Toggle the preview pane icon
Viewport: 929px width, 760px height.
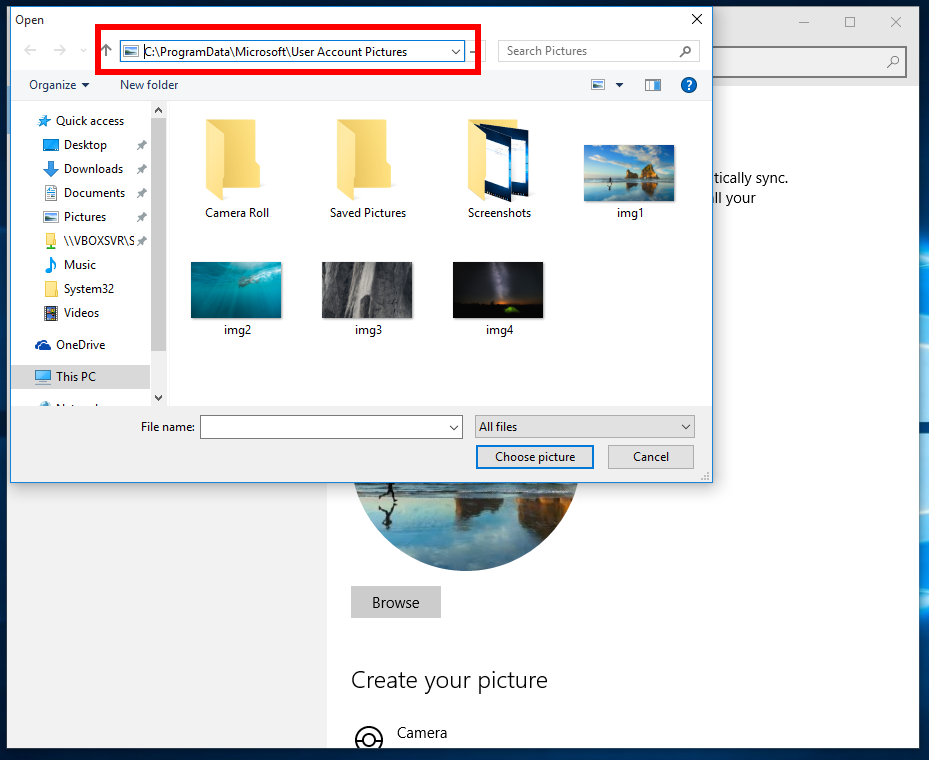[x=652, y=85]
